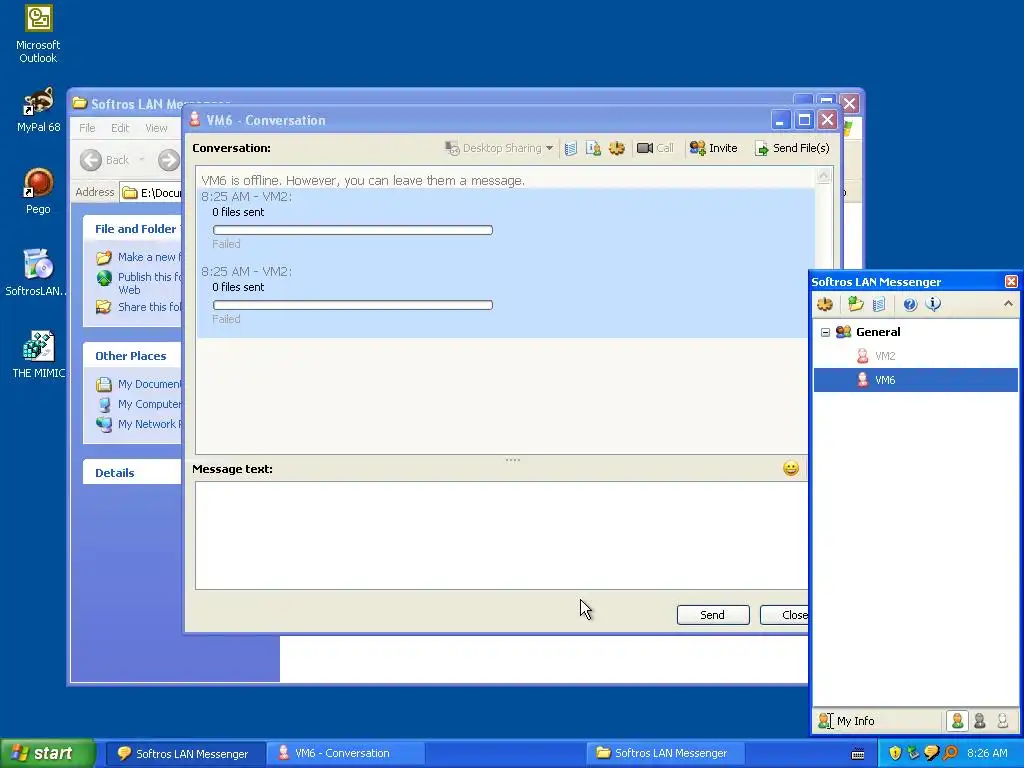Click the first failed file transfer progress bar
The height and width of the screenshot is (768, 1024).
[x=353, y=230]
